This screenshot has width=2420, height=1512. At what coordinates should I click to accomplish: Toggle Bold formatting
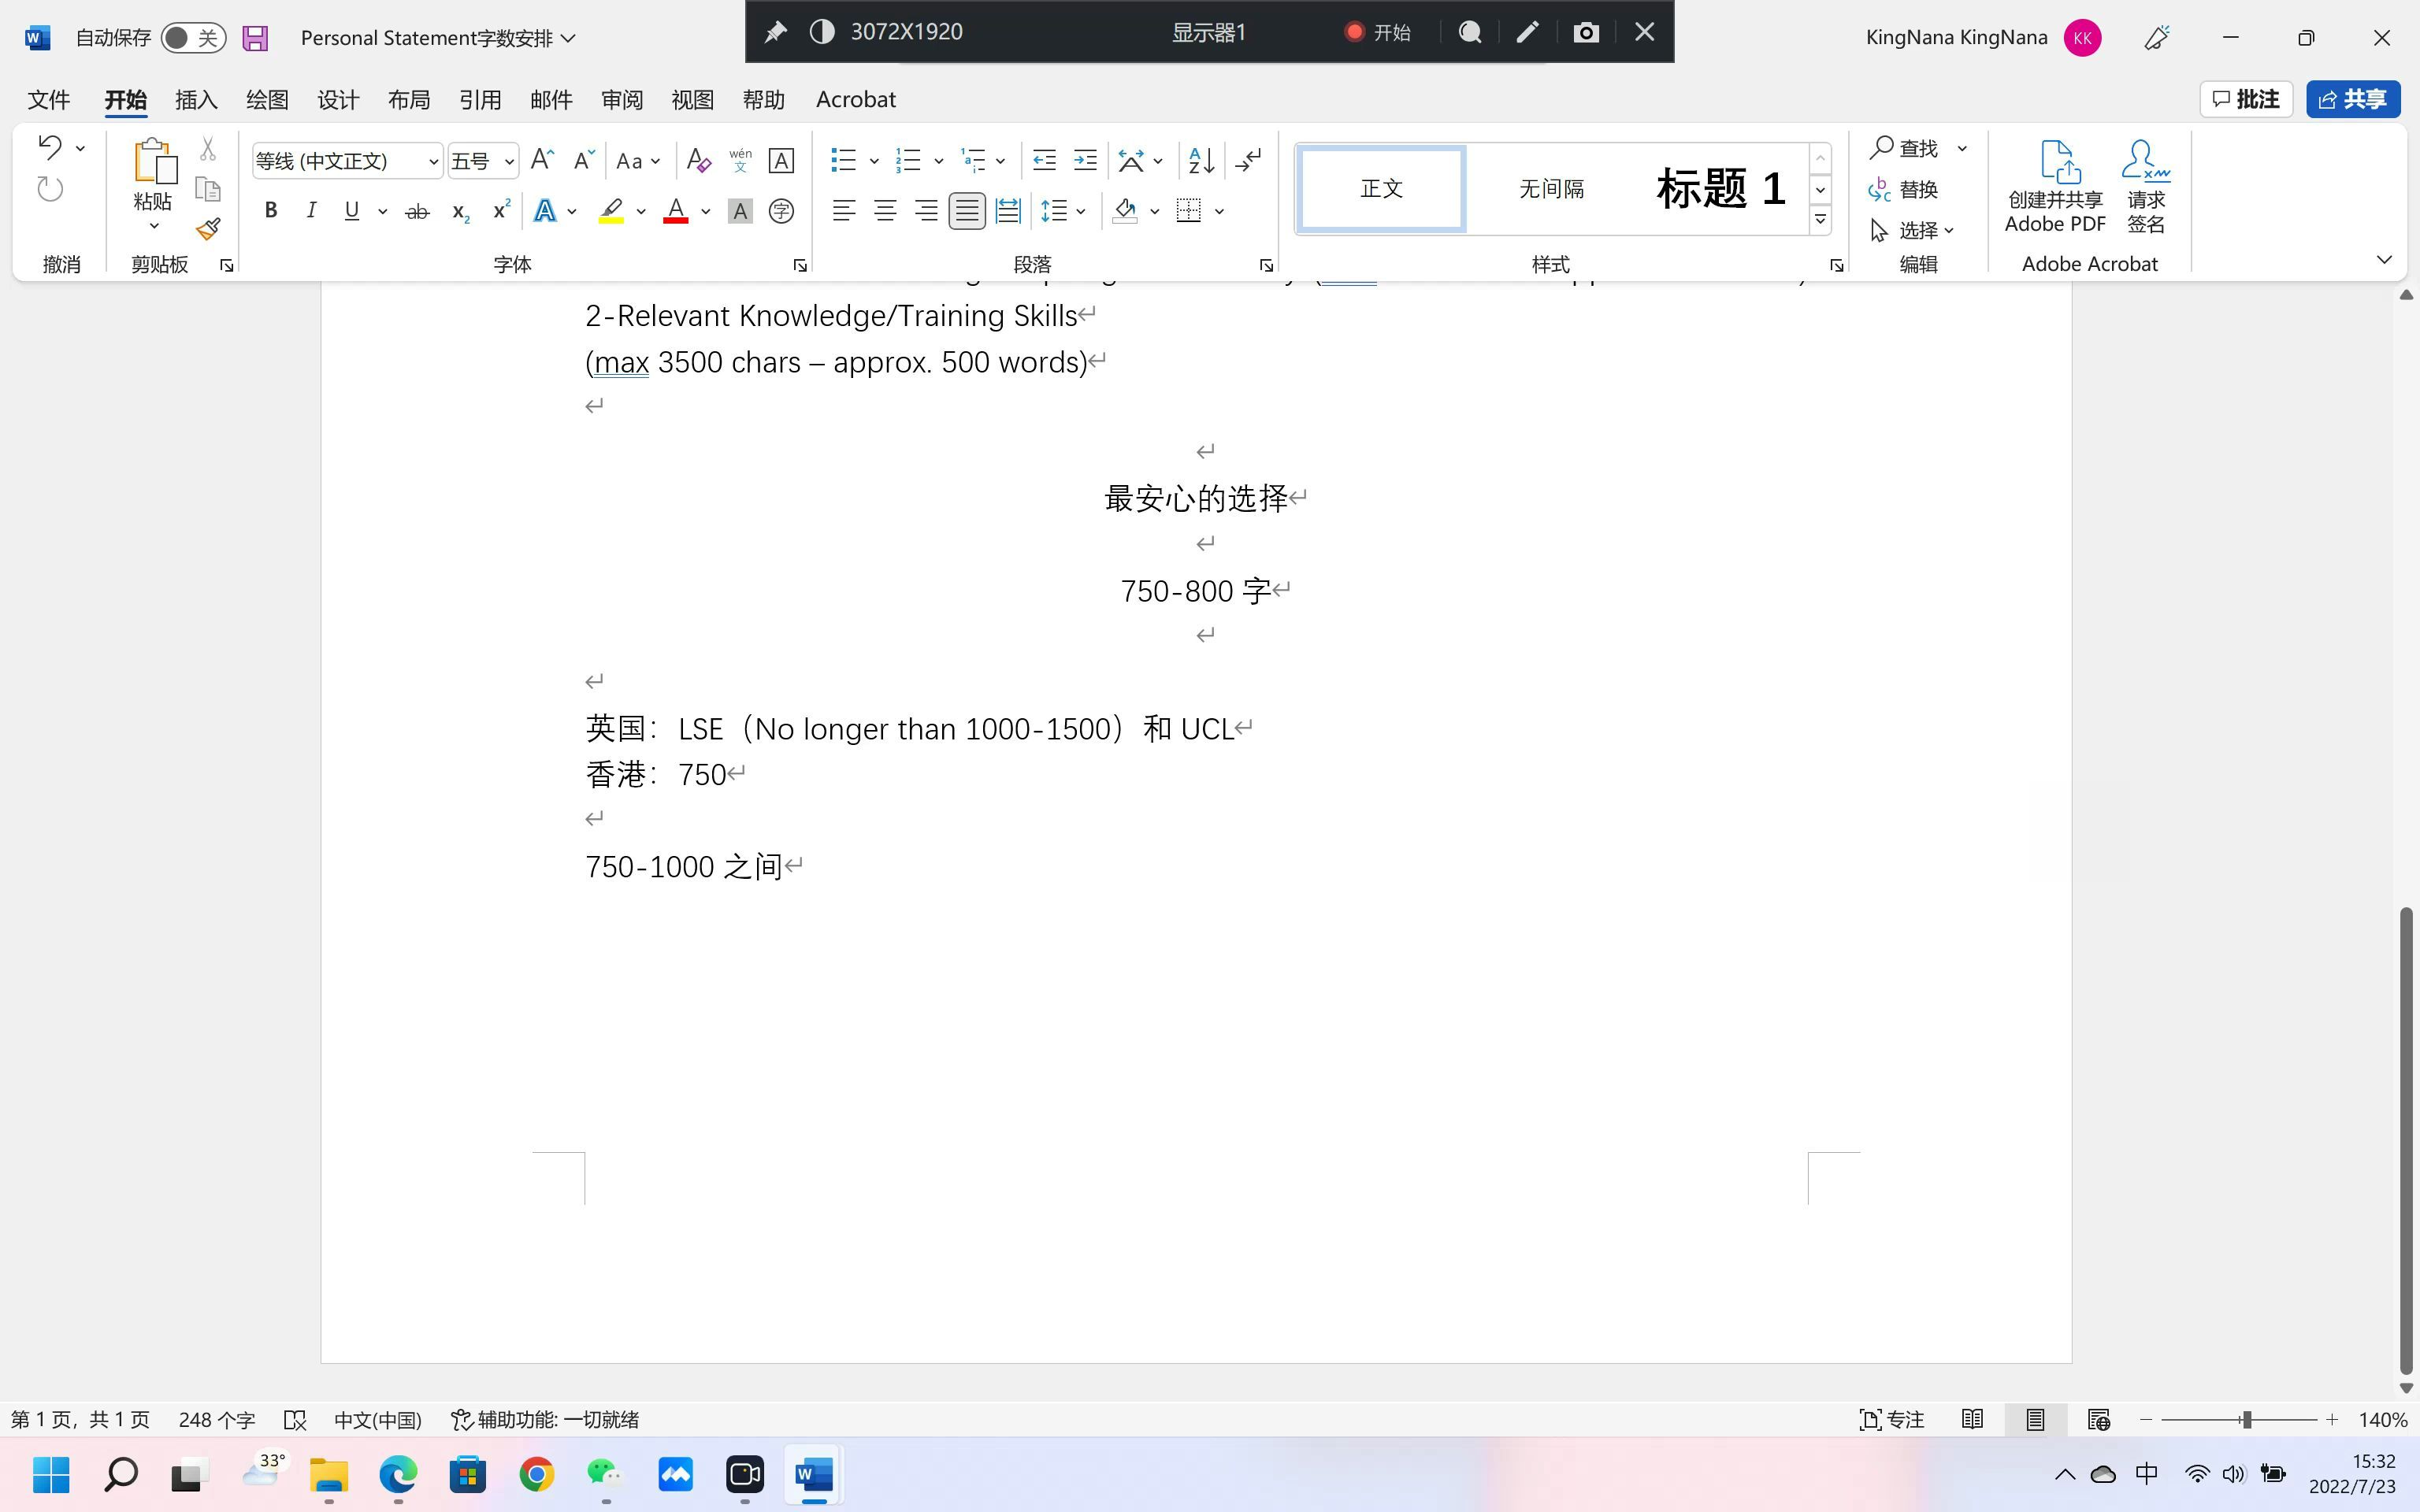tap(270, 211)
